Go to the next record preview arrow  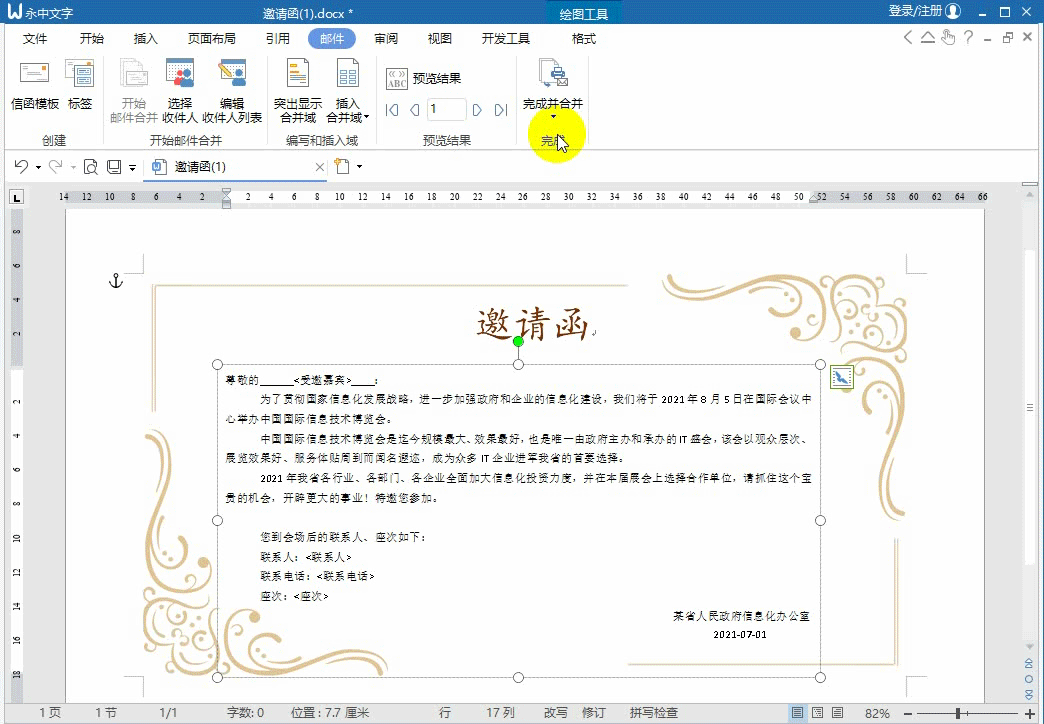(x=478, y=111)
